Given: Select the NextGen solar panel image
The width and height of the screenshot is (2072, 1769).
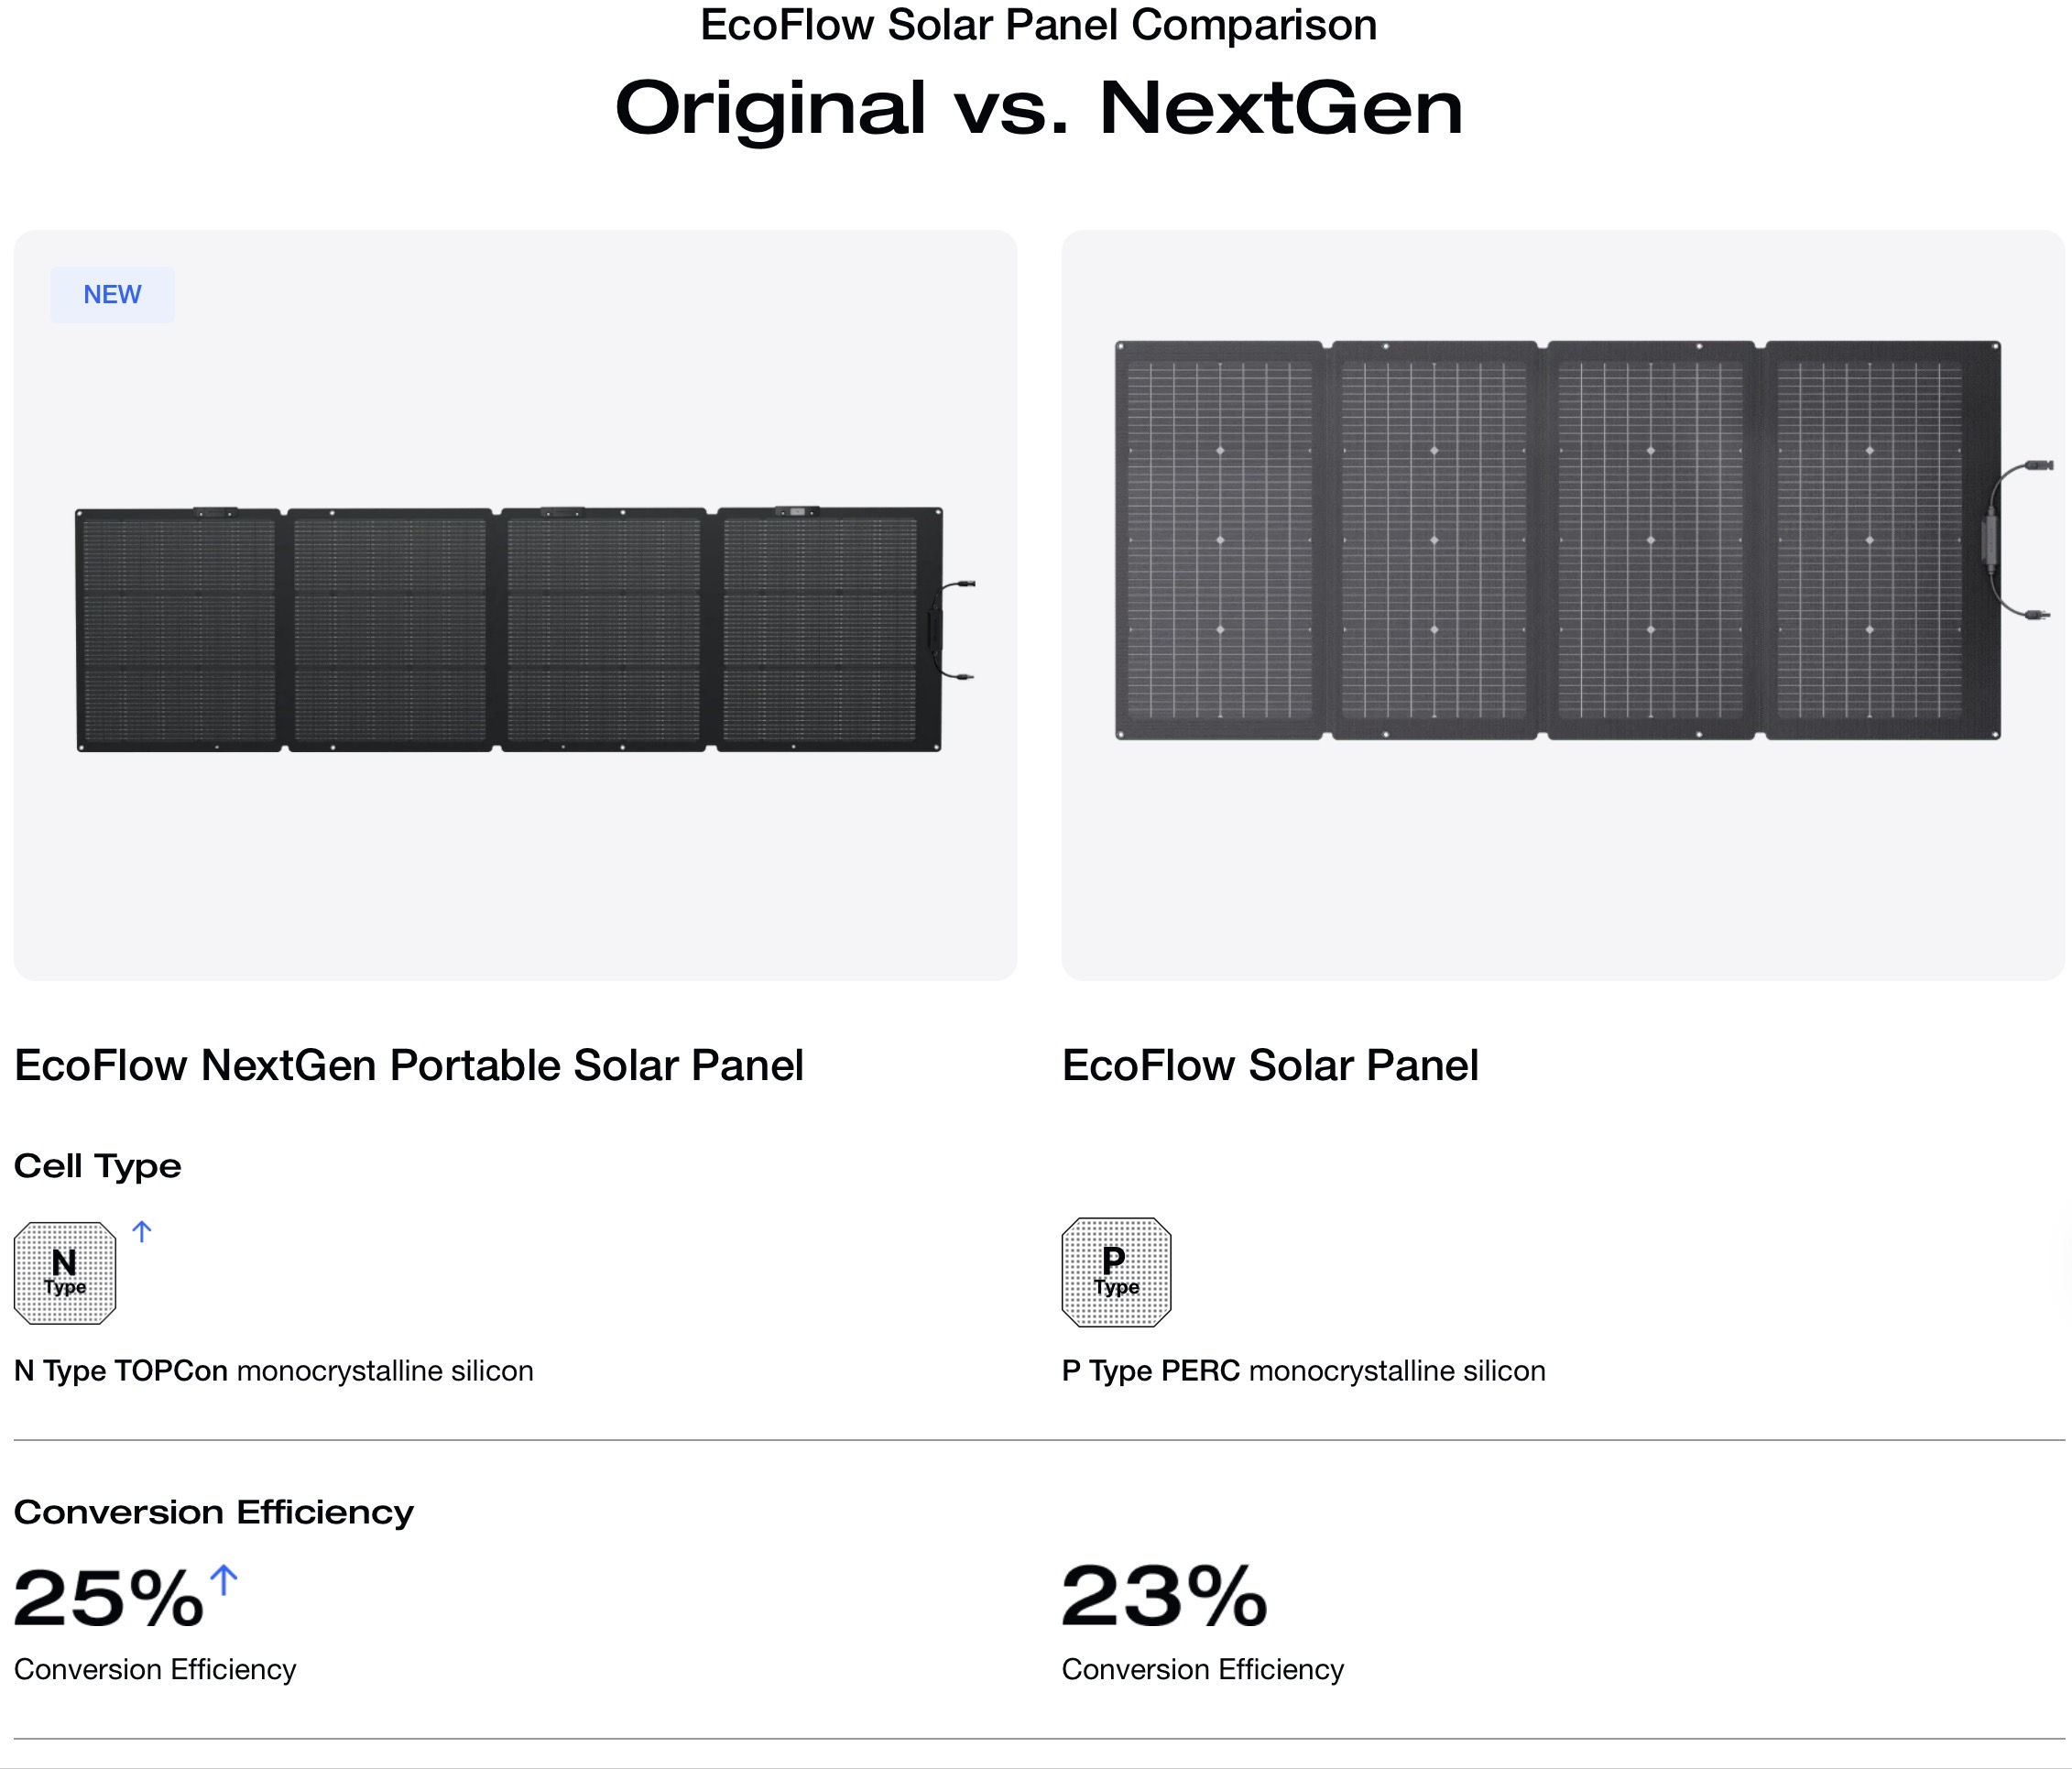Looking at the screenshot, I should point(508,630).
